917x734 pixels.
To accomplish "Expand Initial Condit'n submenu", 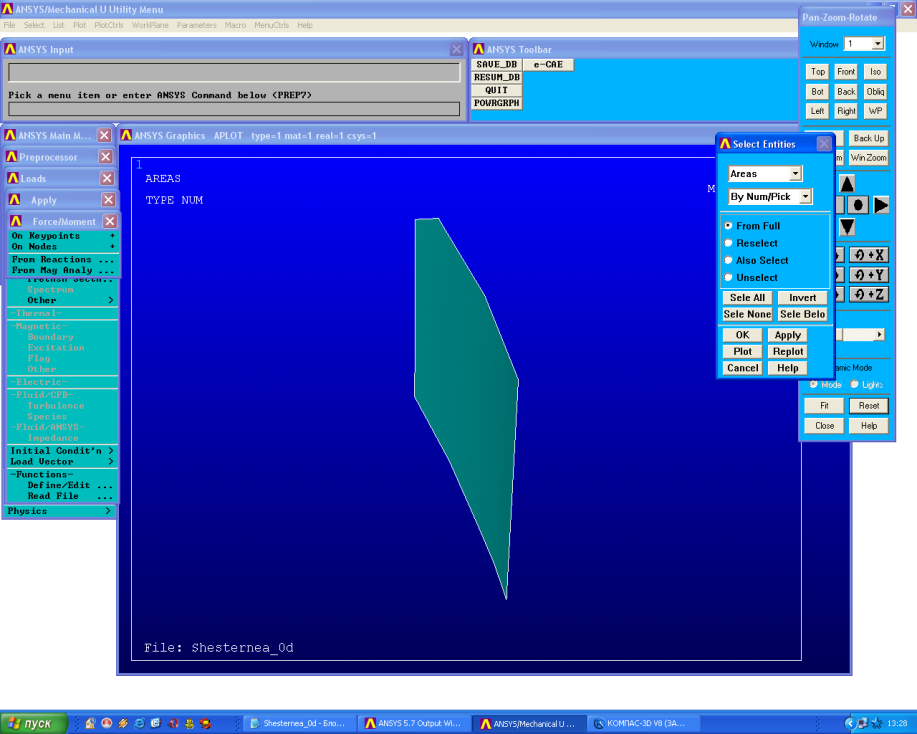I will click(61, 450).
